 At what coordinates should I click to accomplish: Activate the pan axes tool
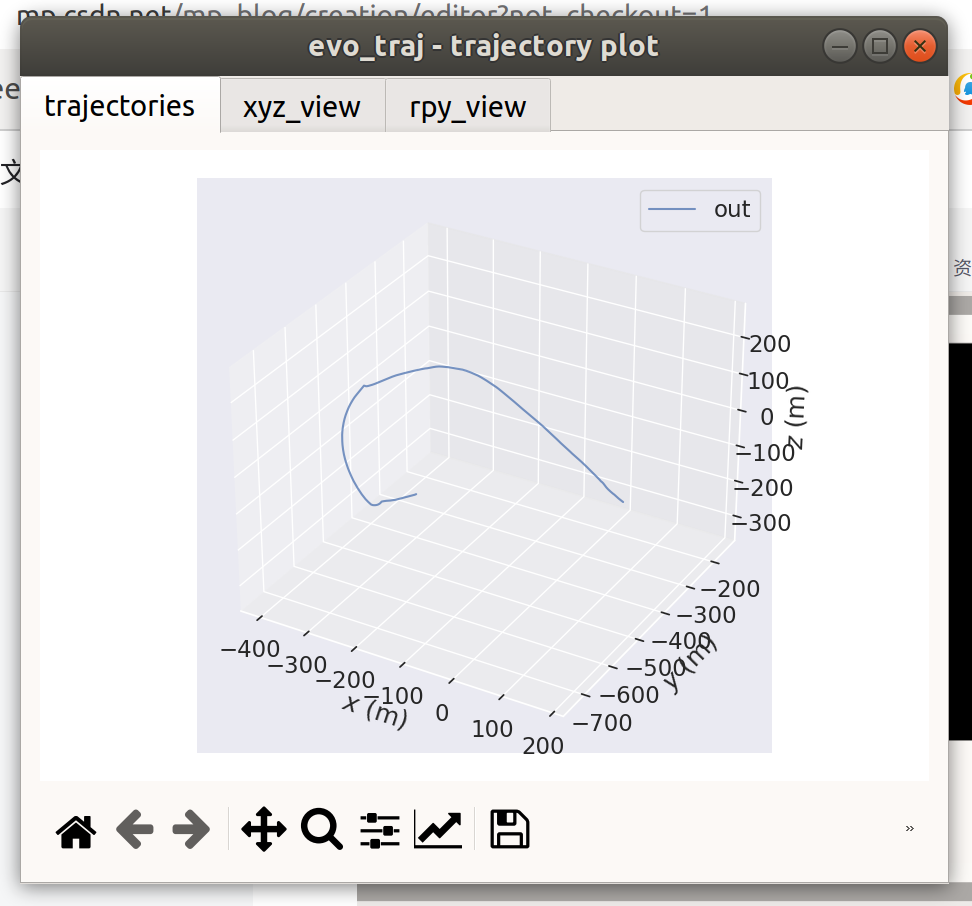tap(263, 829)
